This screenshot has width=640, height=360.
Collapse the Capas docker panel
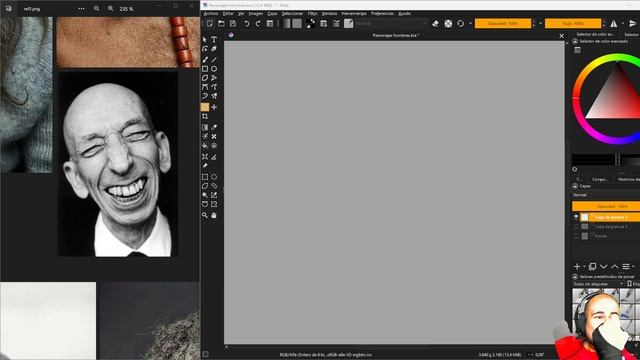575,186
